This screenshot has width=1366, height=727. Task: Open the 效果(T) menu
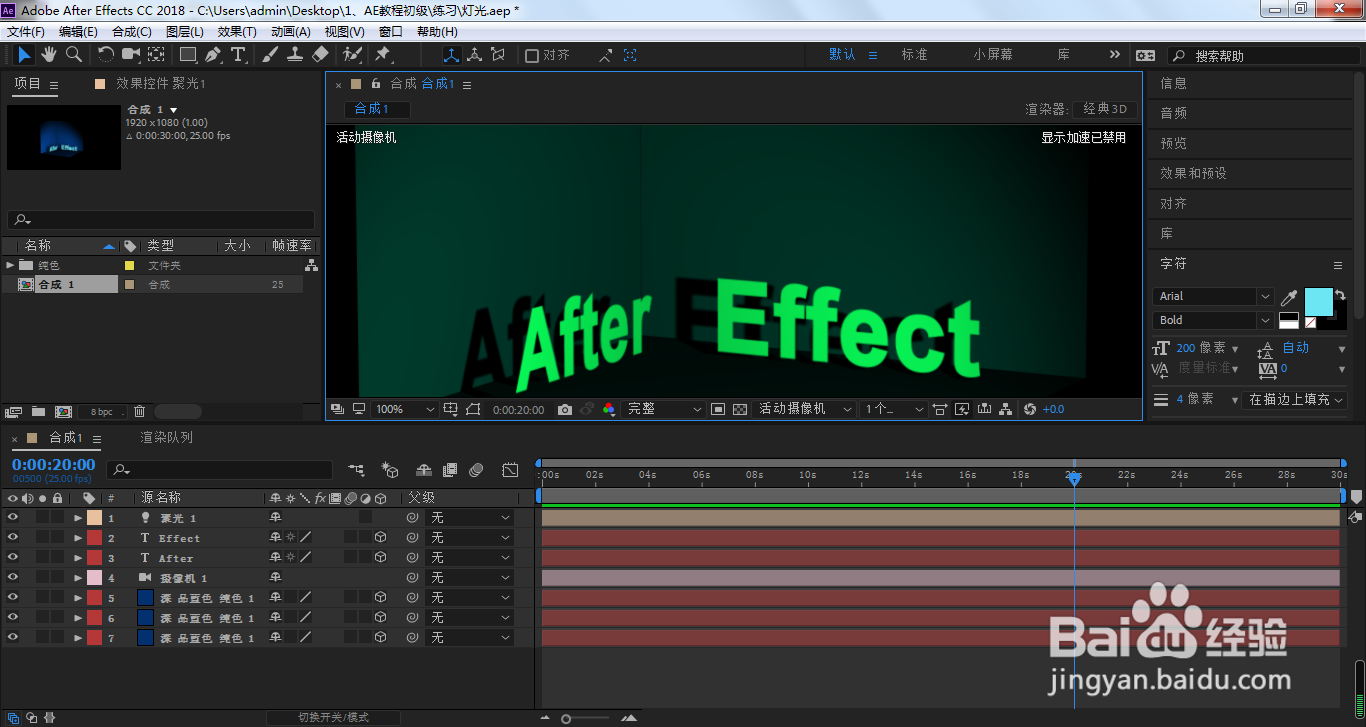point(237,32)
